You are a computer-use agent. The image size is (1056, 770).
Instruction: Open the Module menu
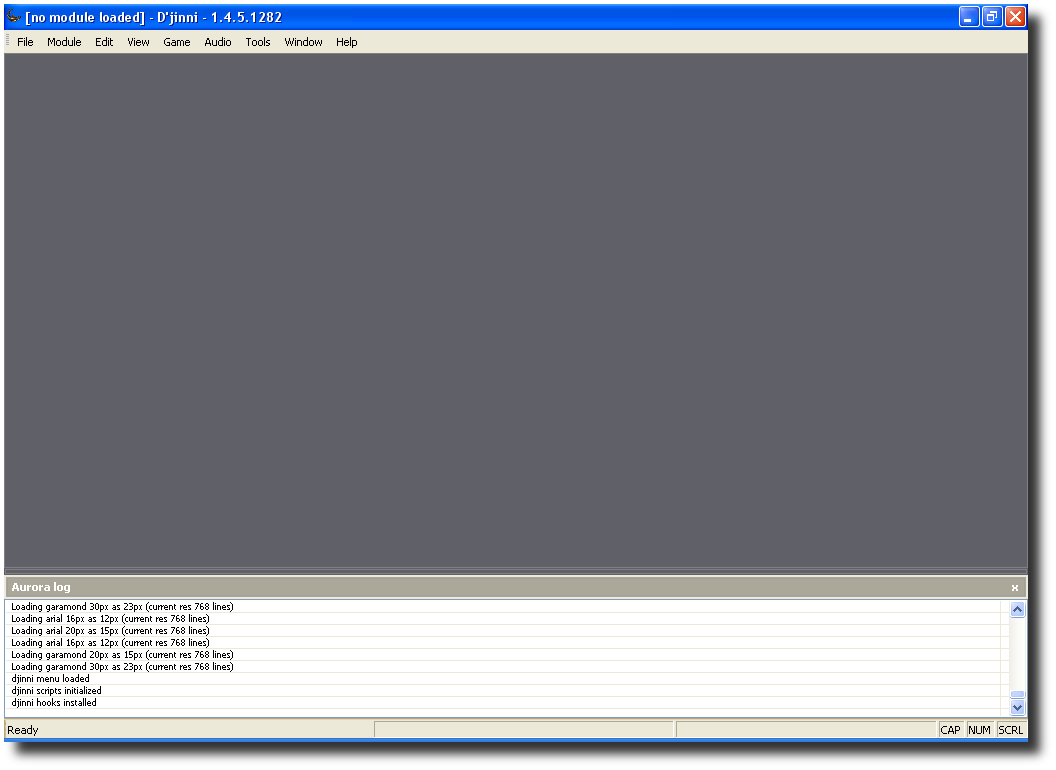(64, 42)
